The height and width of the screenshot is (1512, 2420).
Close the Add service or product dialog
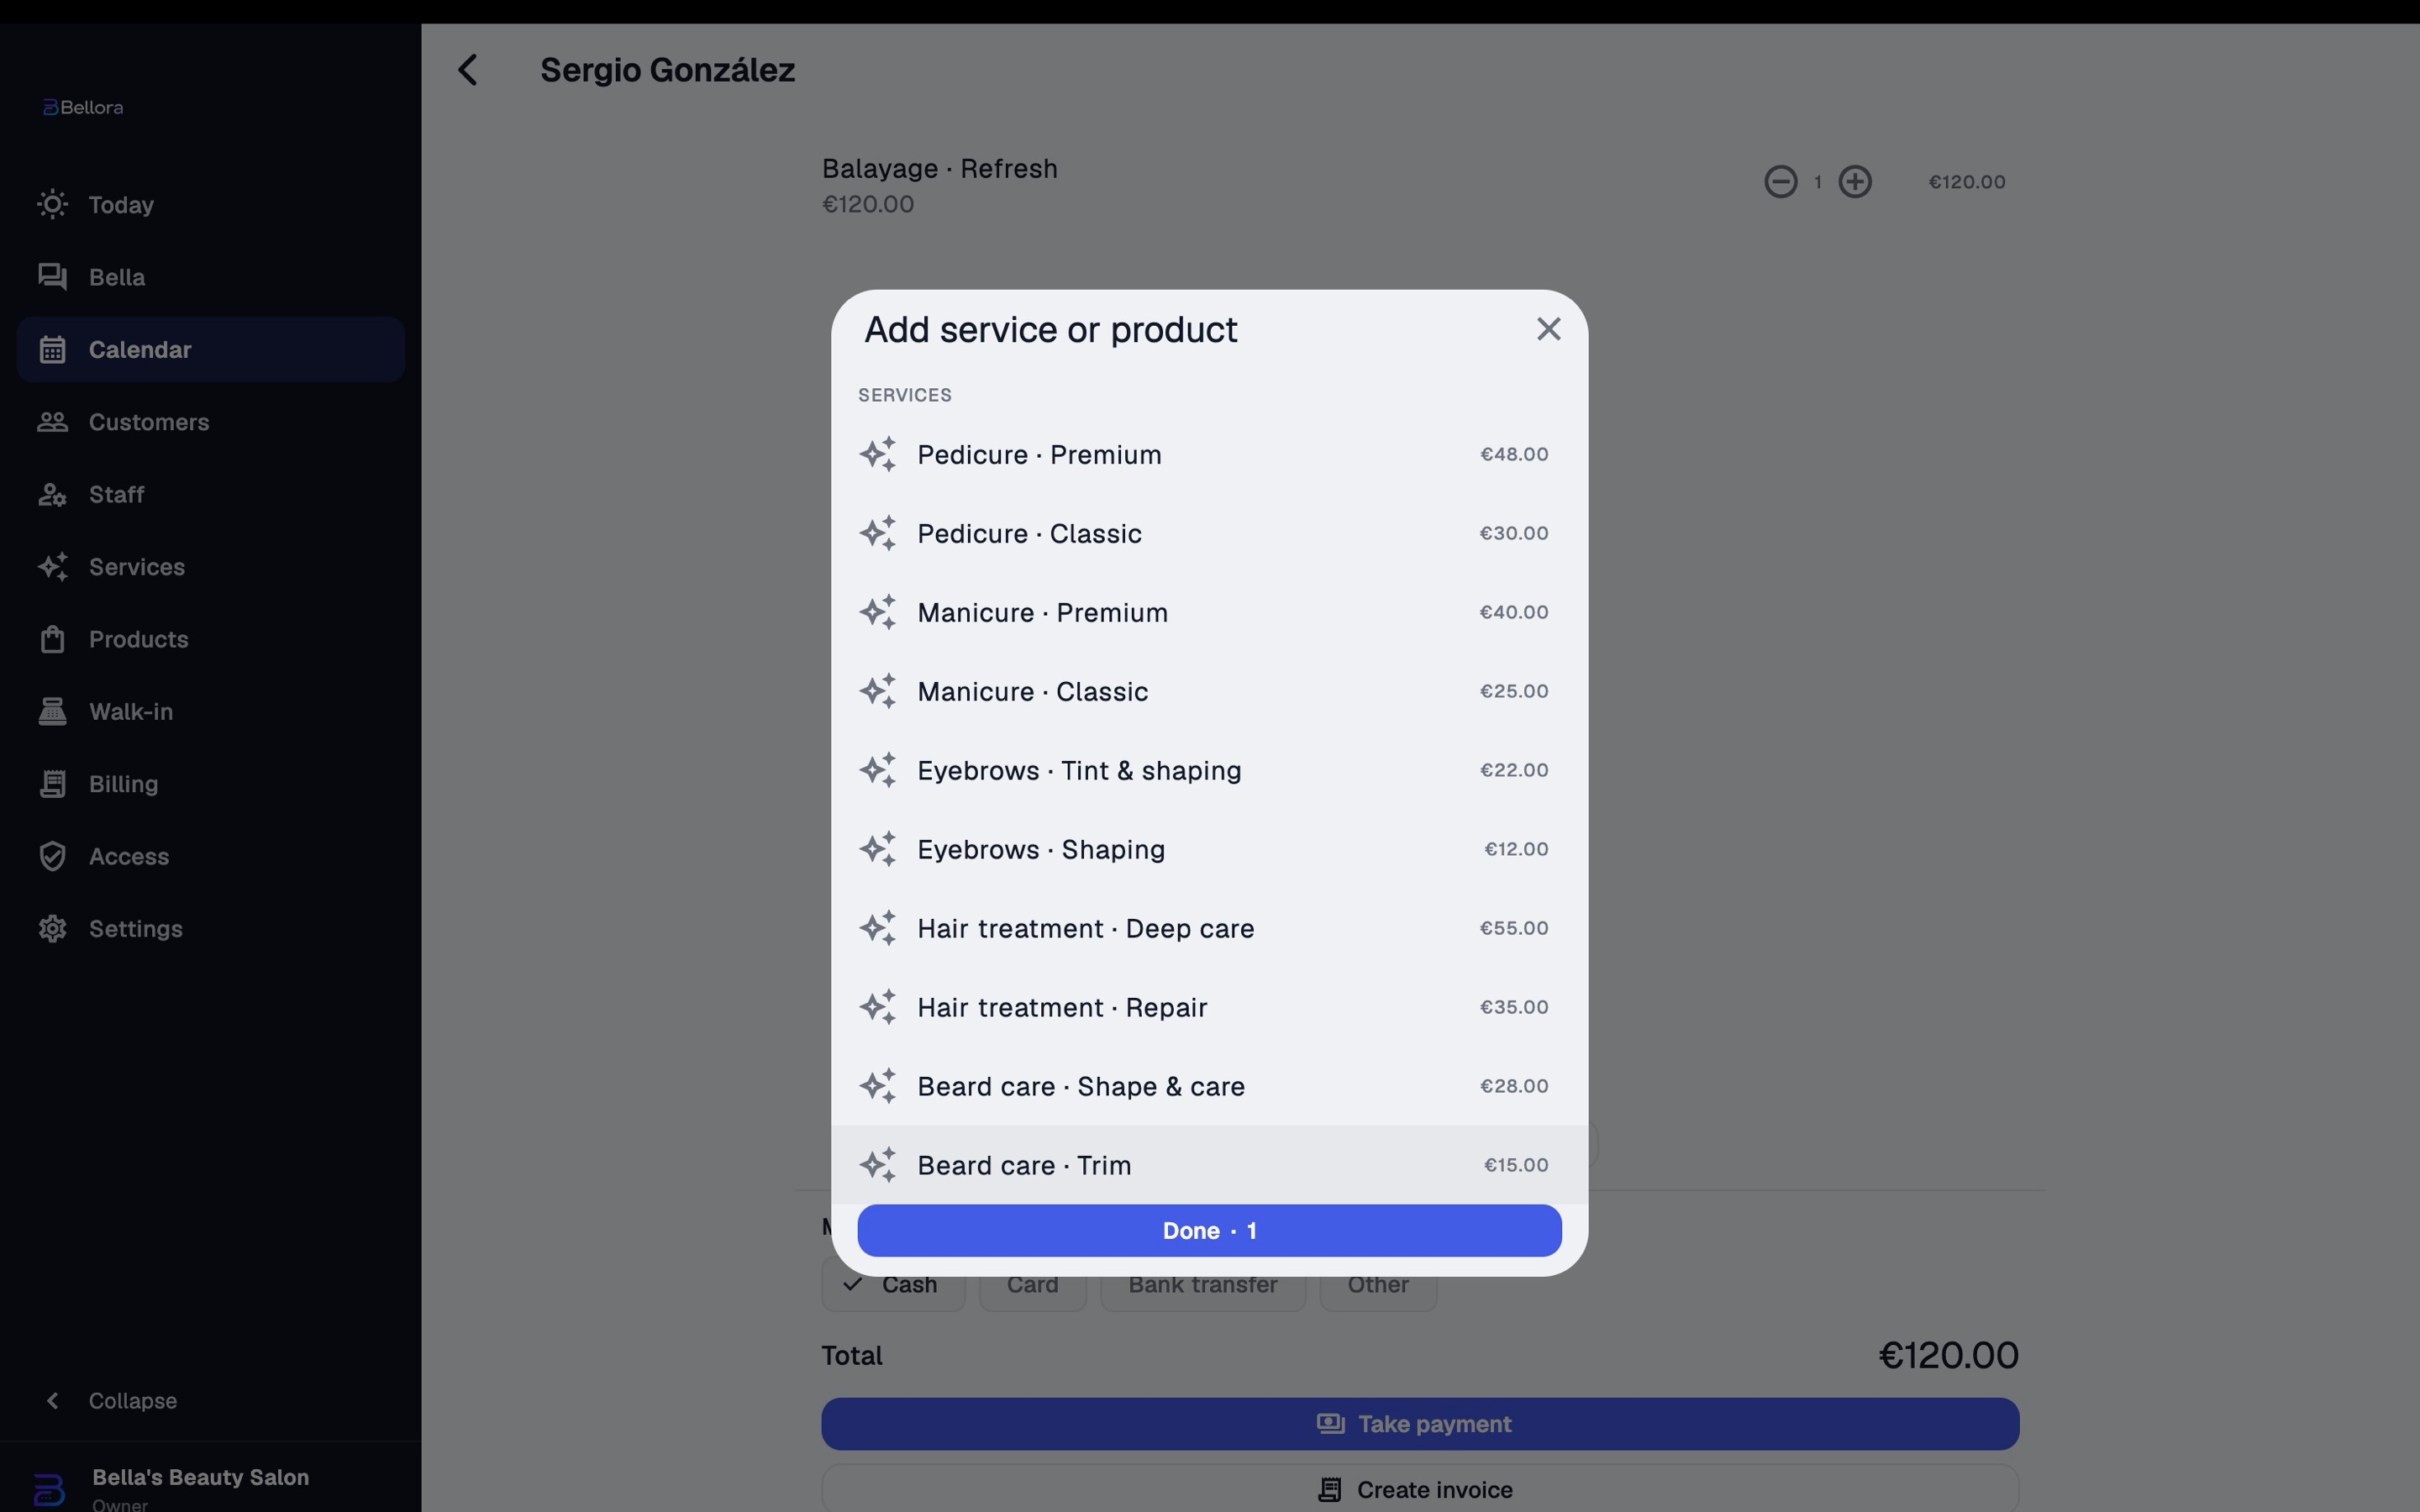click(1548, 329)
